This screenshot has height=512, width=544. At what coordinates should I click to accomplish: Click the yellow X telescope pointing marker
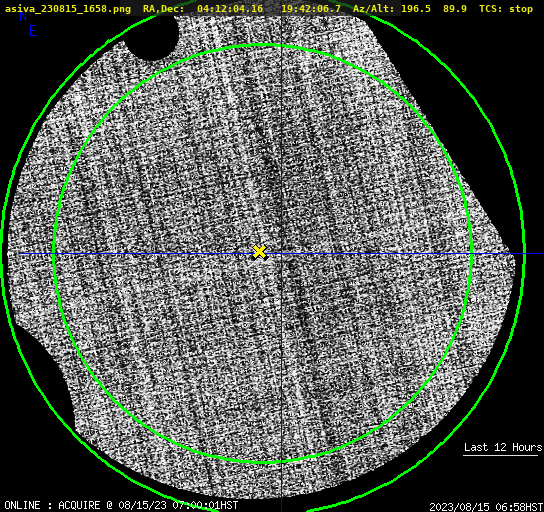[259, 252]
